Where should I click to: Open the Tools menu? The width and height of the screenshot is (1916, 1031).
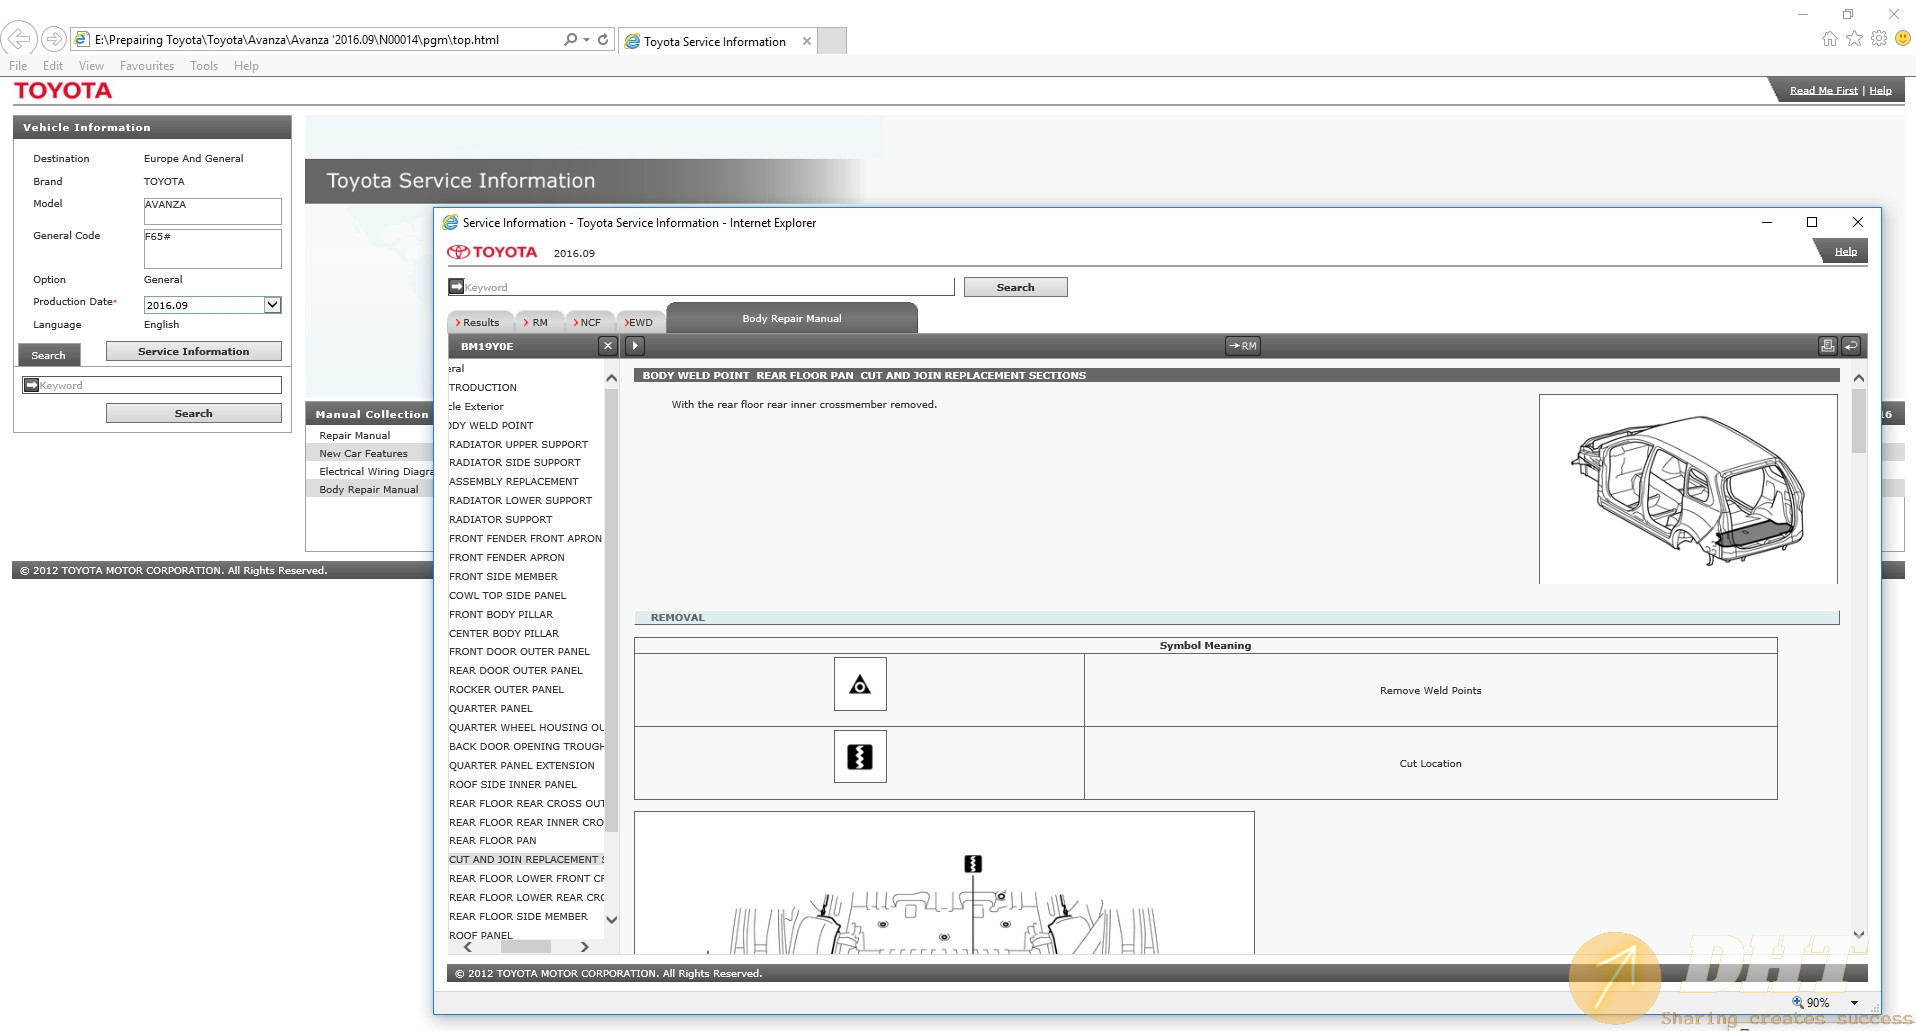[x=204, y=66]
